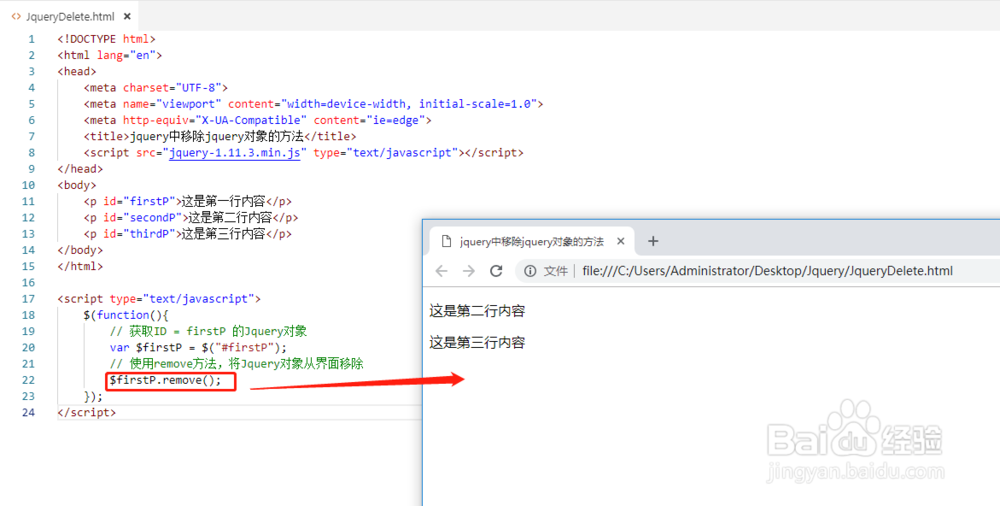1000x506 pixels.
Task: Click the secondP paragraph code line
Action: [x=191, y=218]
